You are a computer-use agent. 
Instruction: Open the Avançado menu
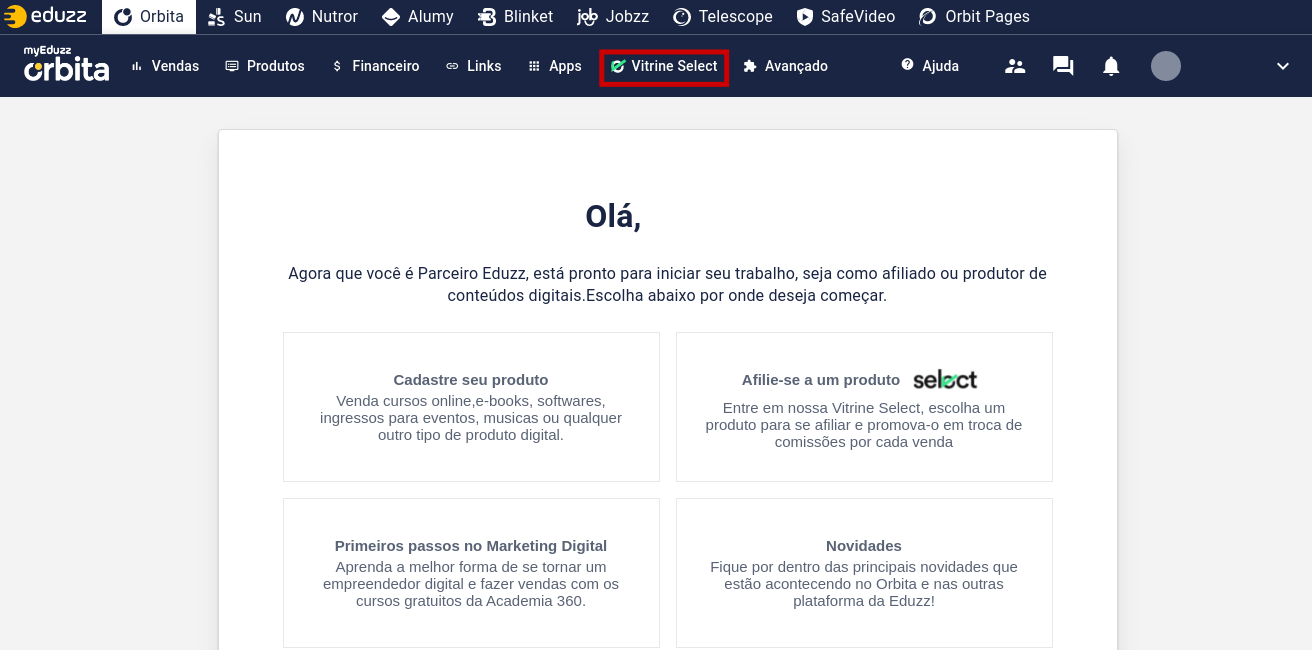(x=786, y=66)
